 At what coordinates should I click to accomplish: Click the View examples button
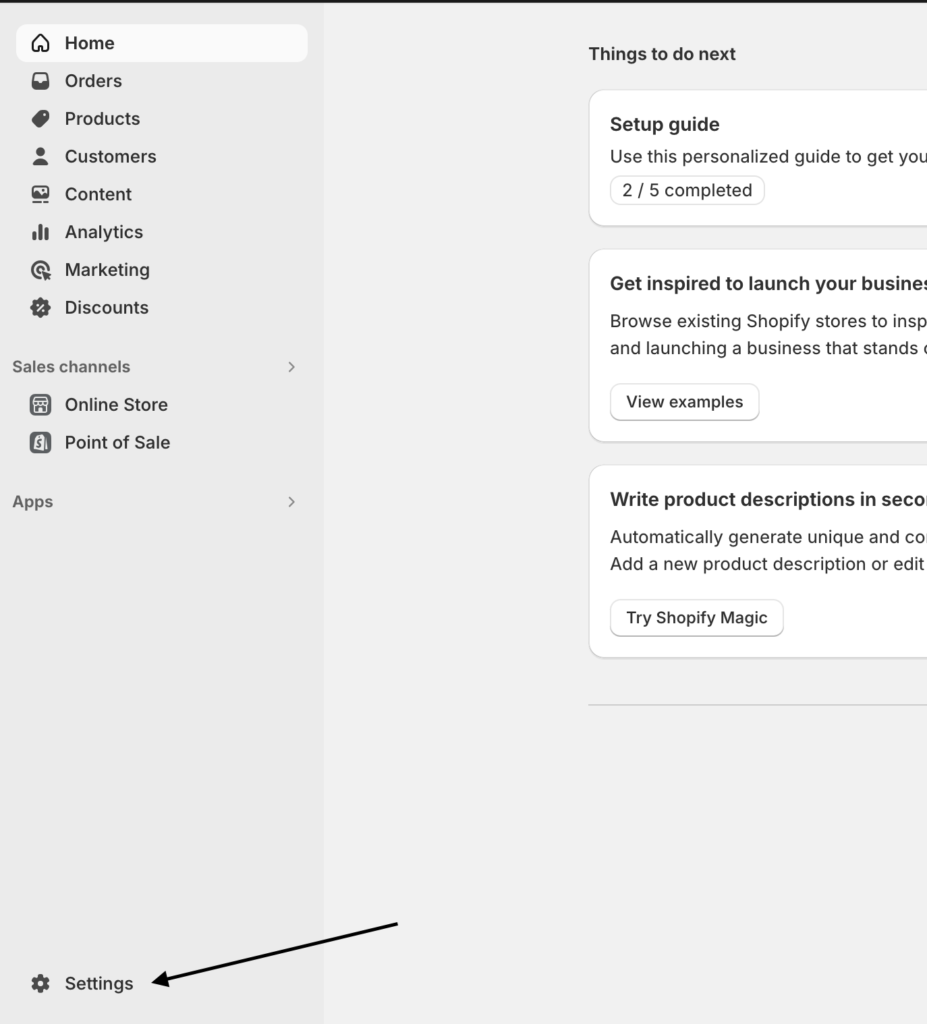684,401
